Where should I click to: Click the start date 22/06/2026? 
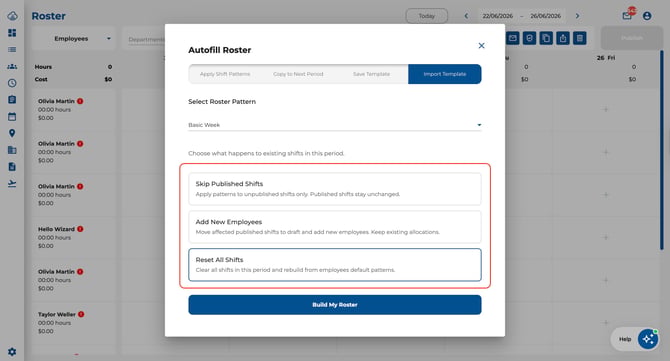tap(497, 16)
